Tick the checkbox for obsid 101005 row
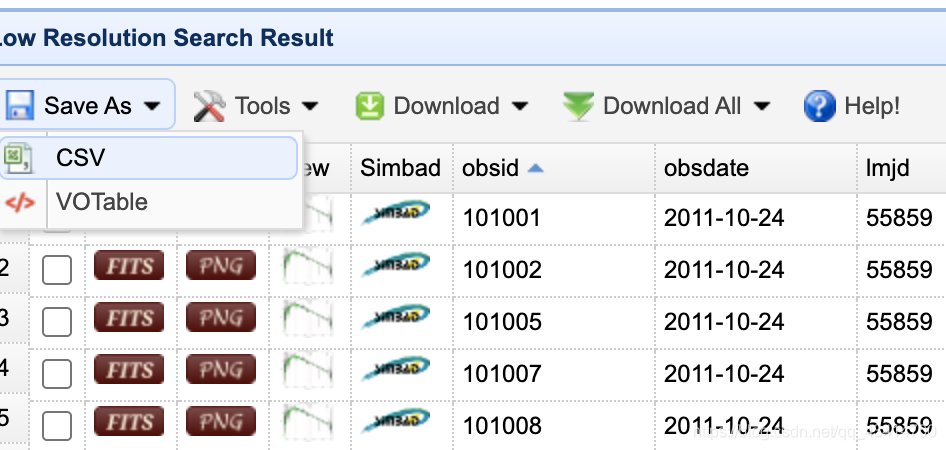Screen dimensions: 946x450 [57, 322]
